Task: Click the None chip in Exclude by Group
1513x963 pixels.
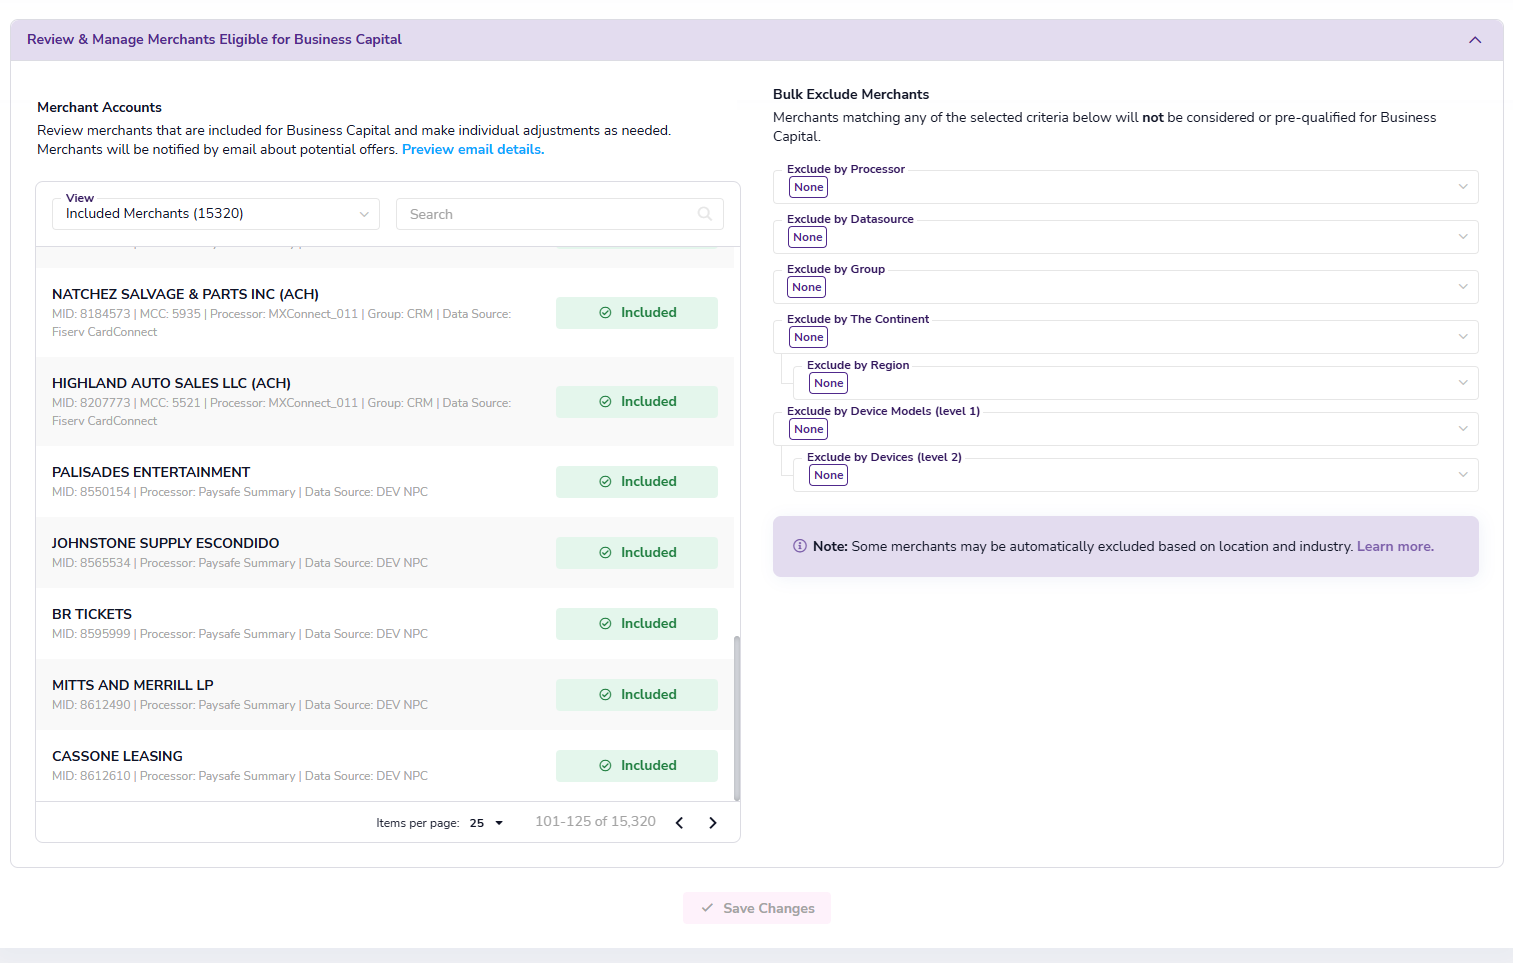Action: 807,287
